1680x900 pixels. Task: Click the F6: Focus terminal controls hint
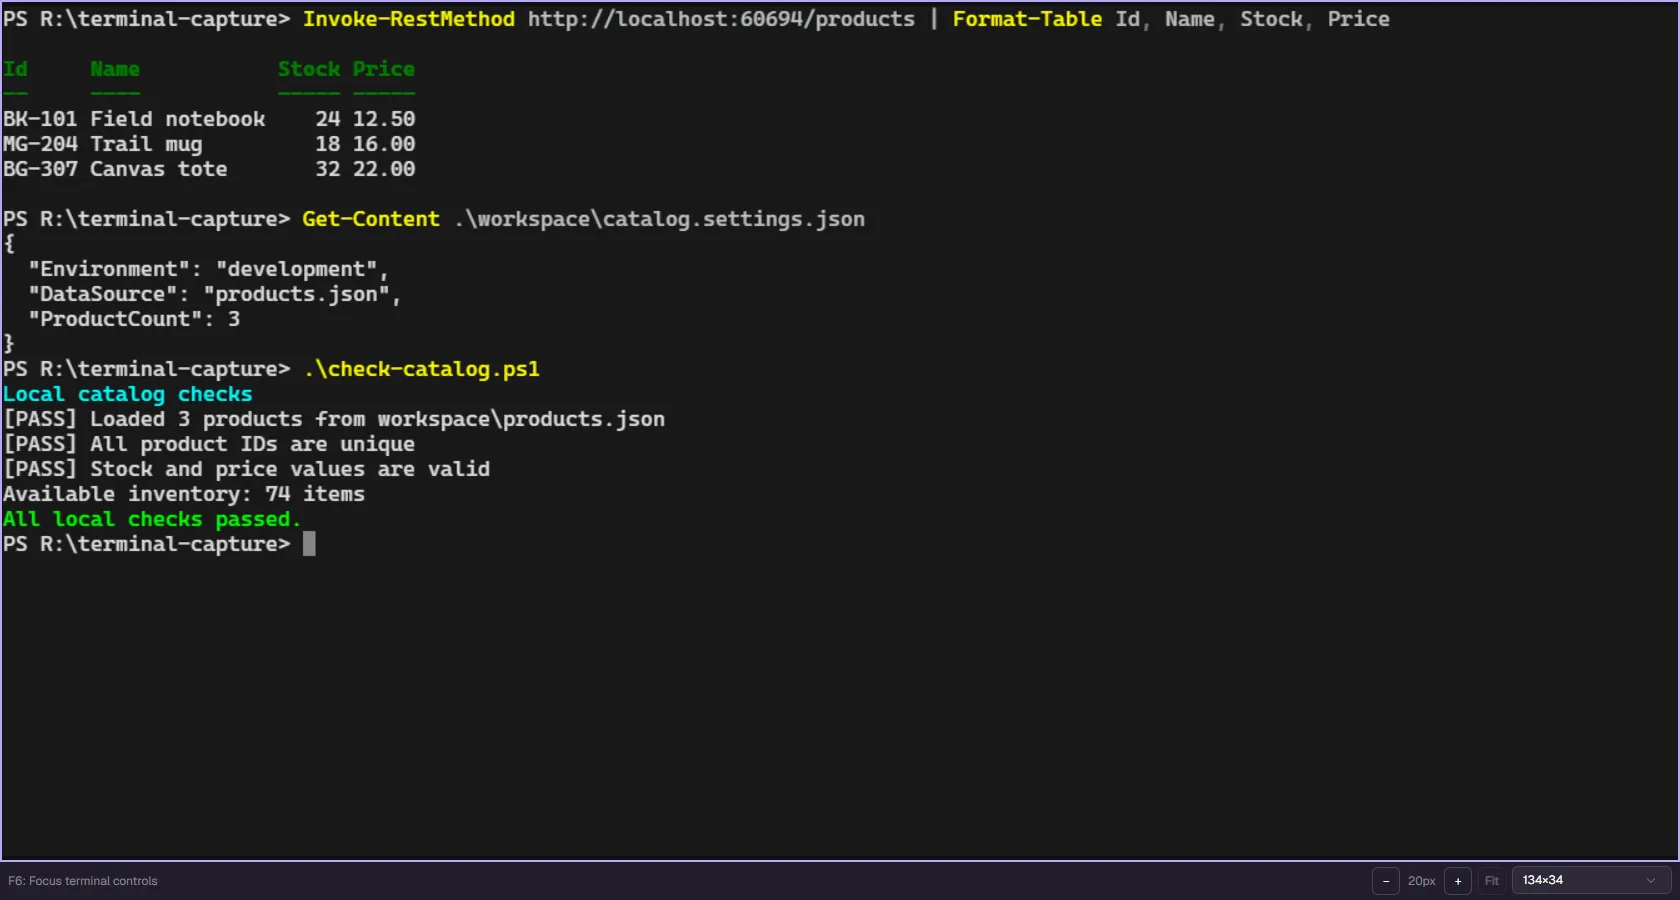[x=83, y=881]
